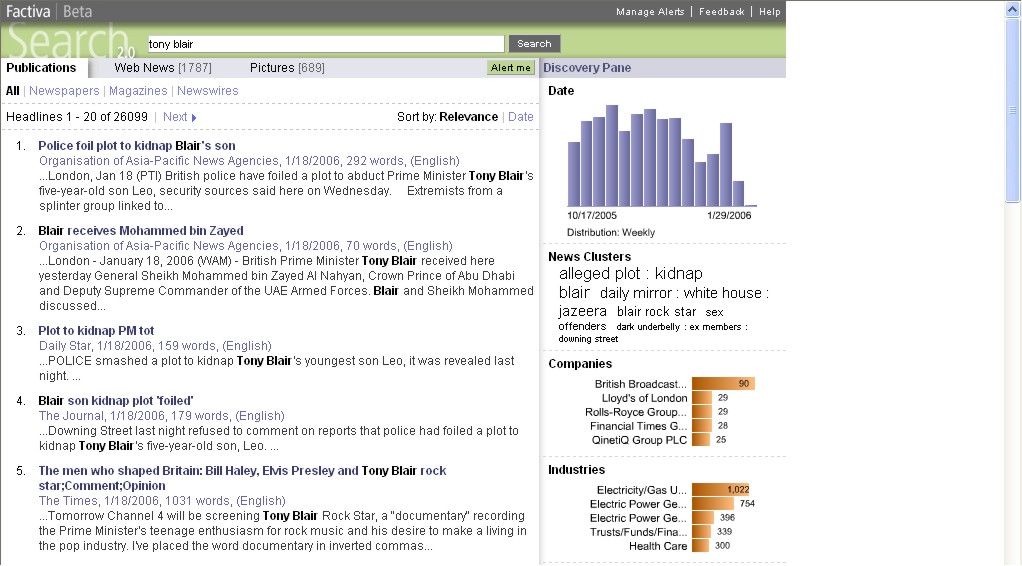Select the white house news cluster
1022x566 pixels.
pos(722,293)
